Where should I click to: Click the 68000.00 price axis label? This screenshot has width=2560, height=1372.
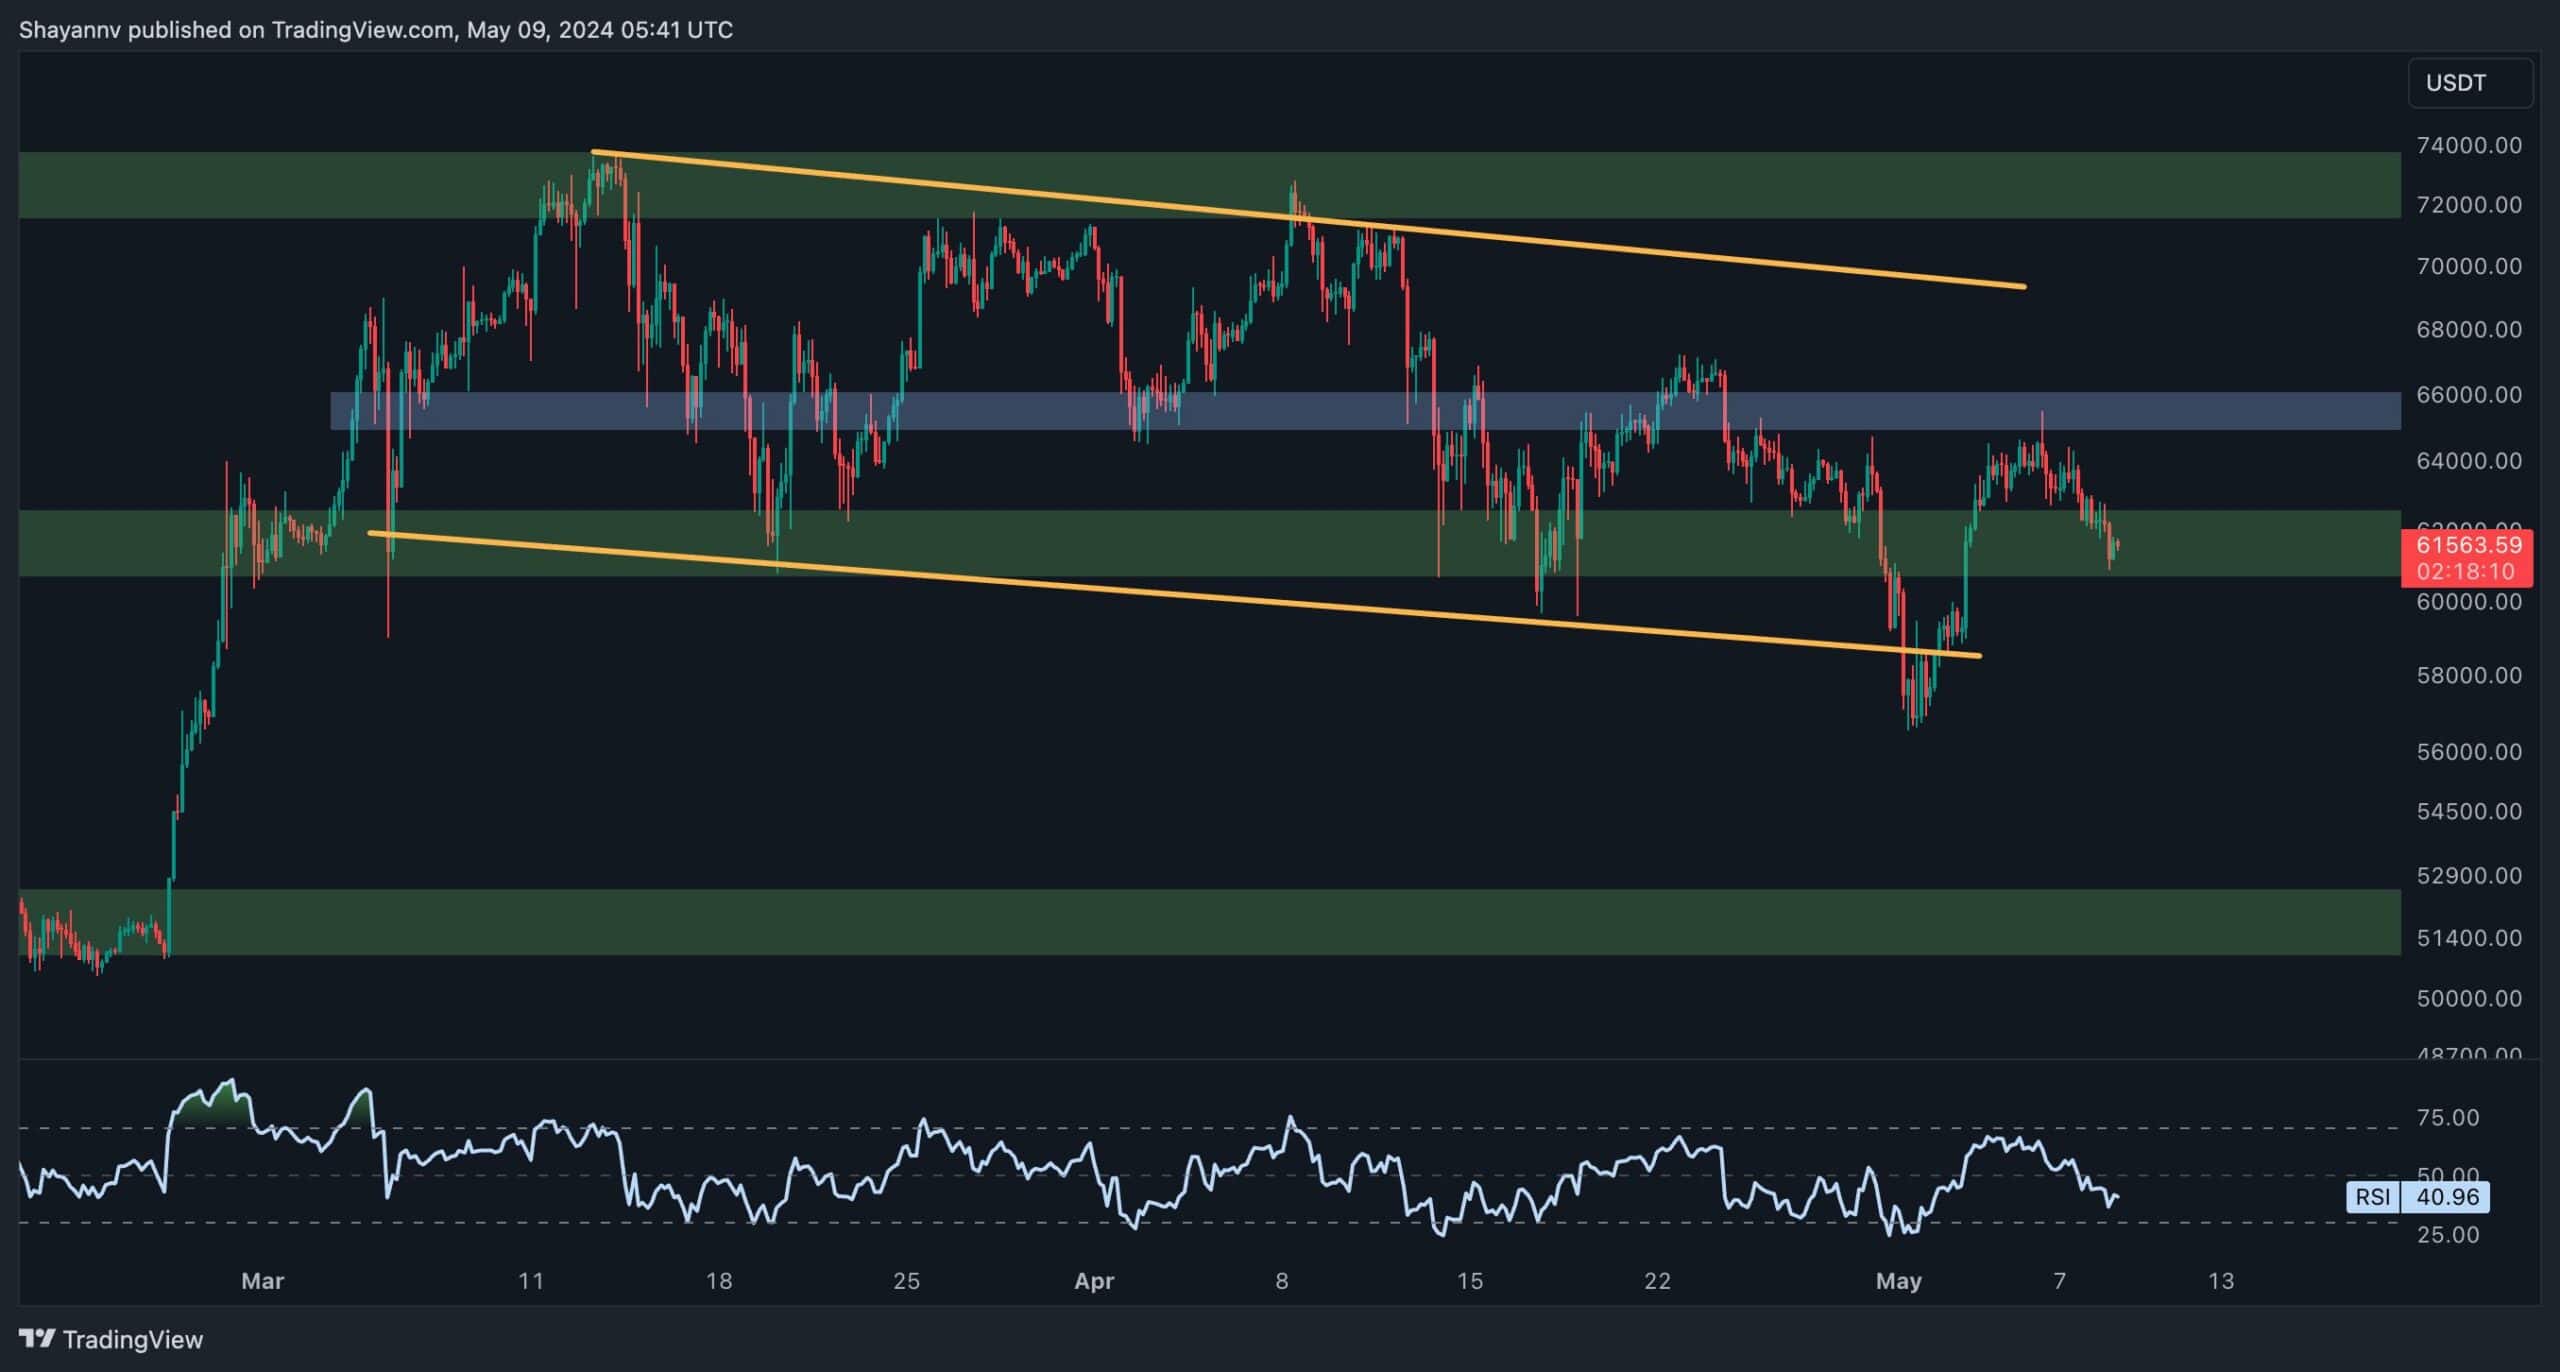(x=2469, y=330)
